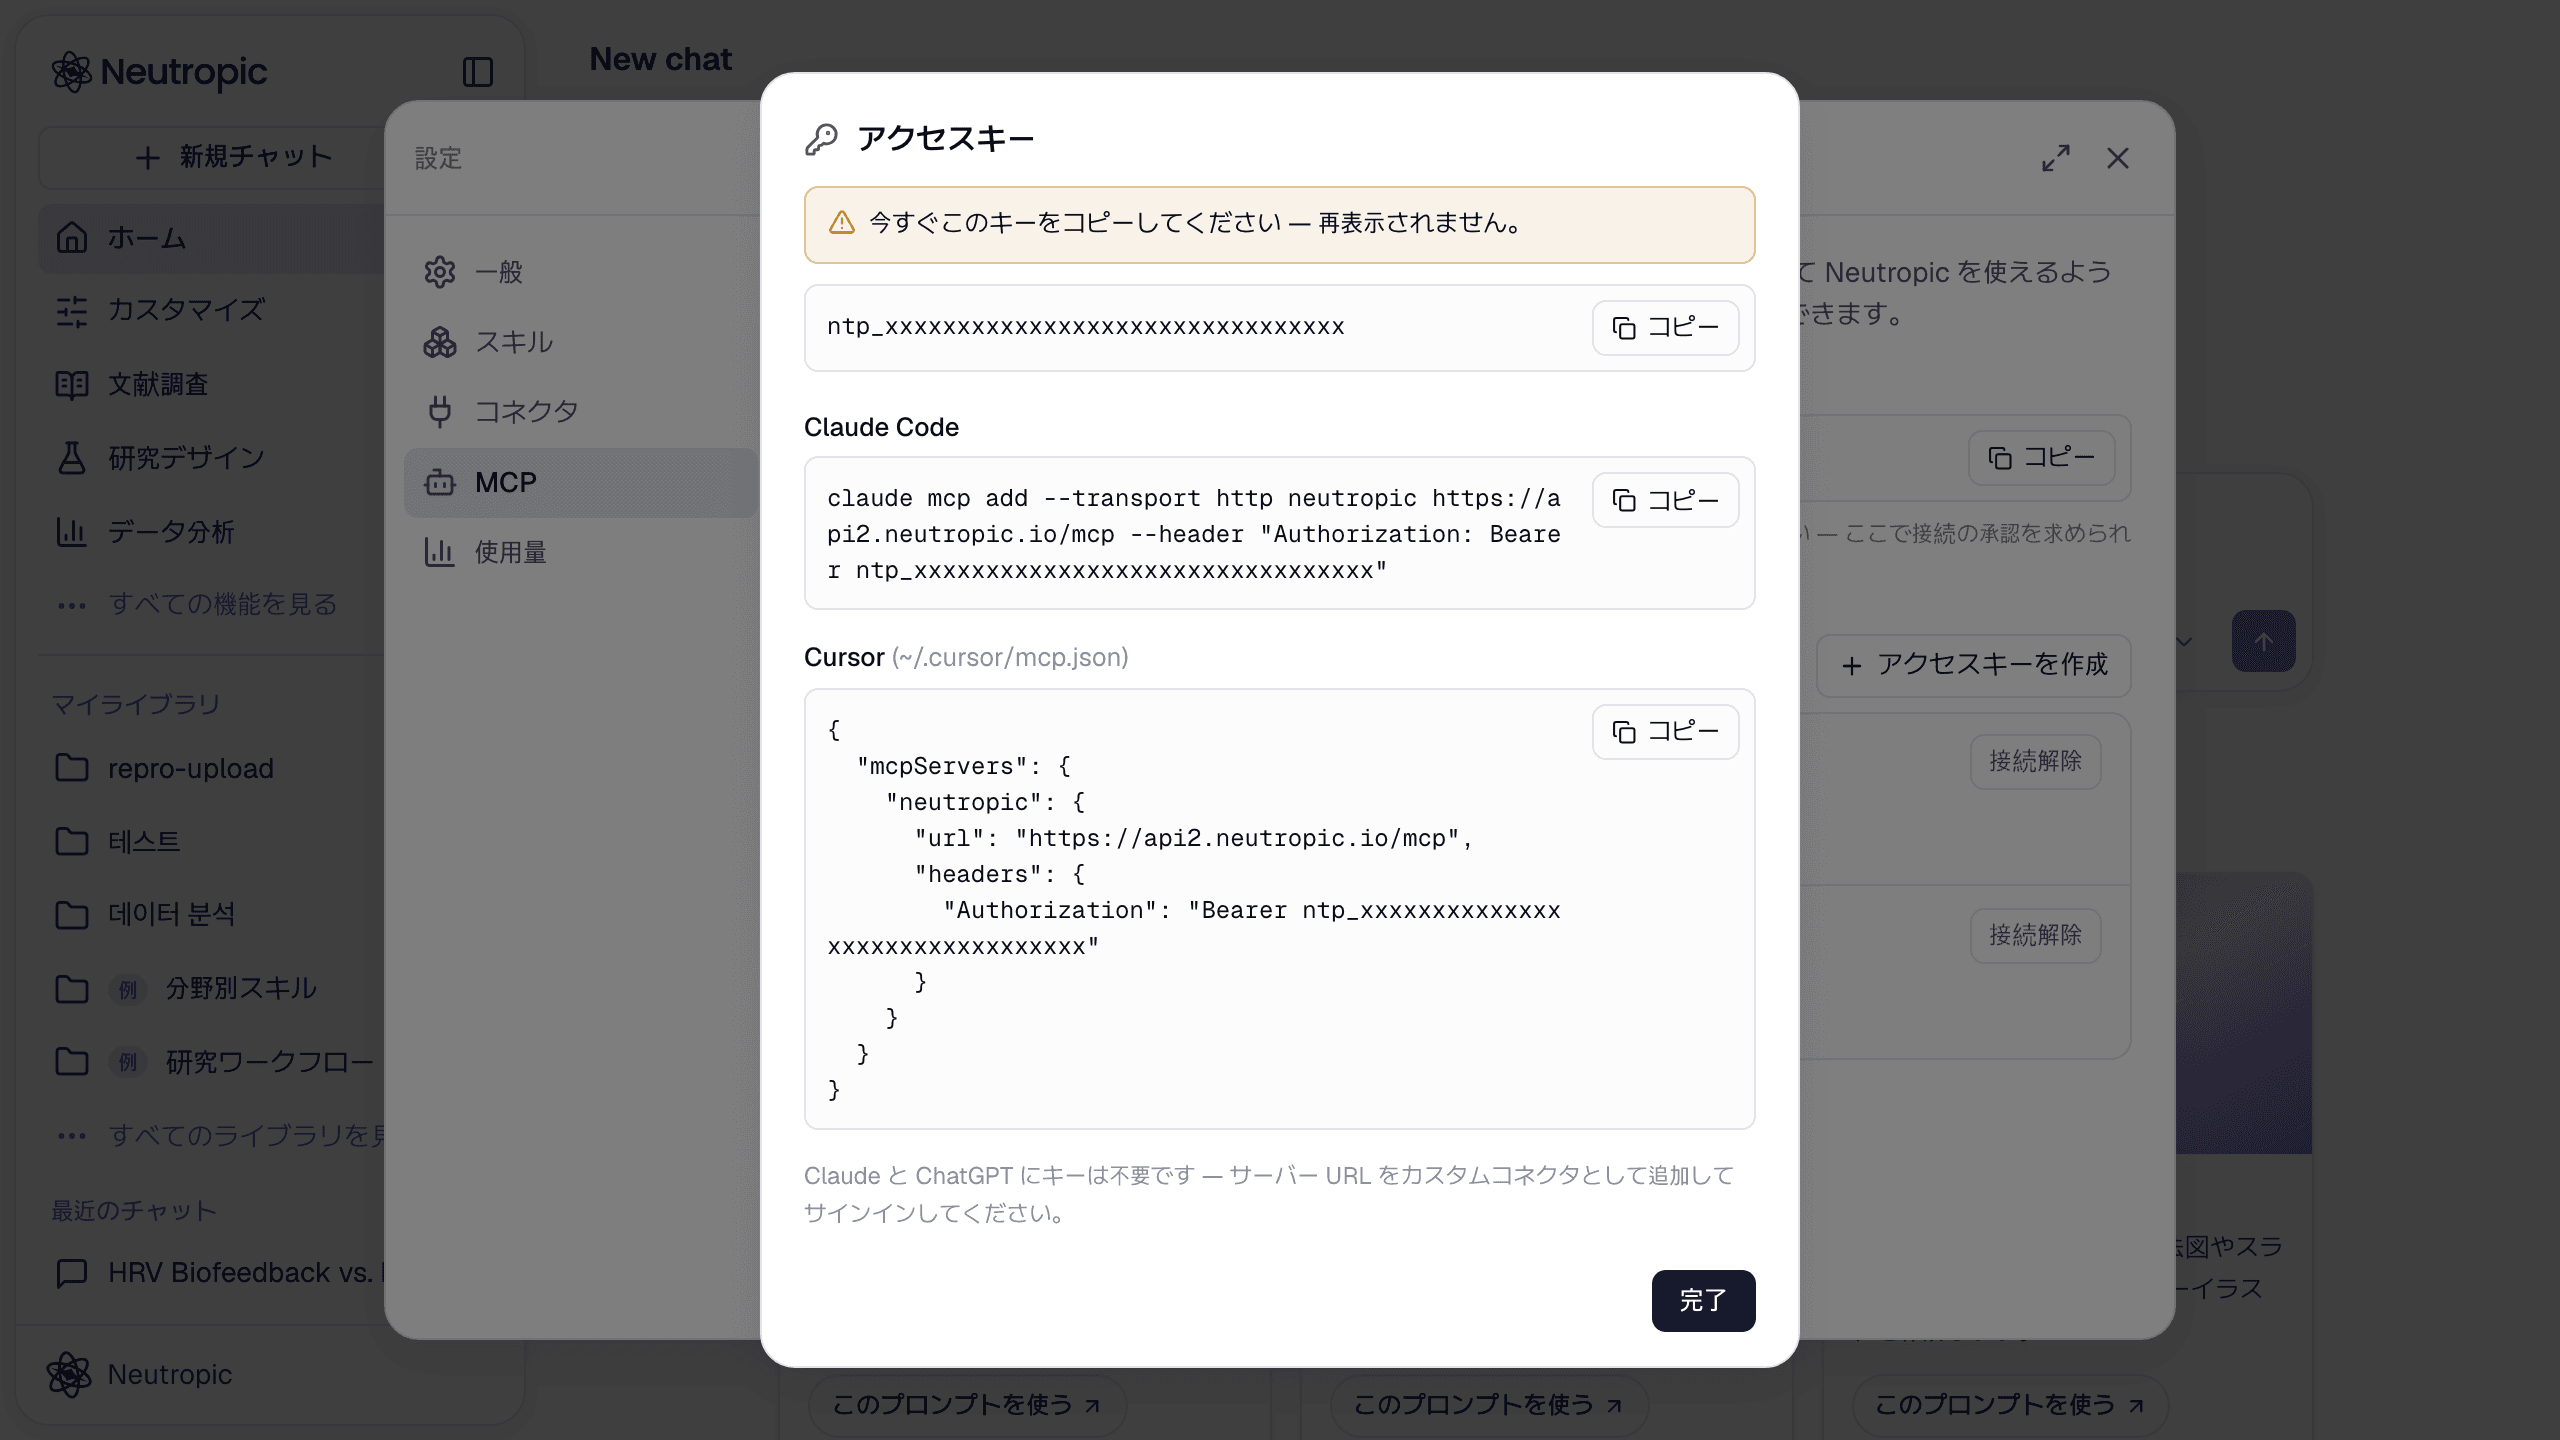
Task: Use the leftmost このプロンプトを使う link
Action: pyautogui.click(x=967, y=1405)
